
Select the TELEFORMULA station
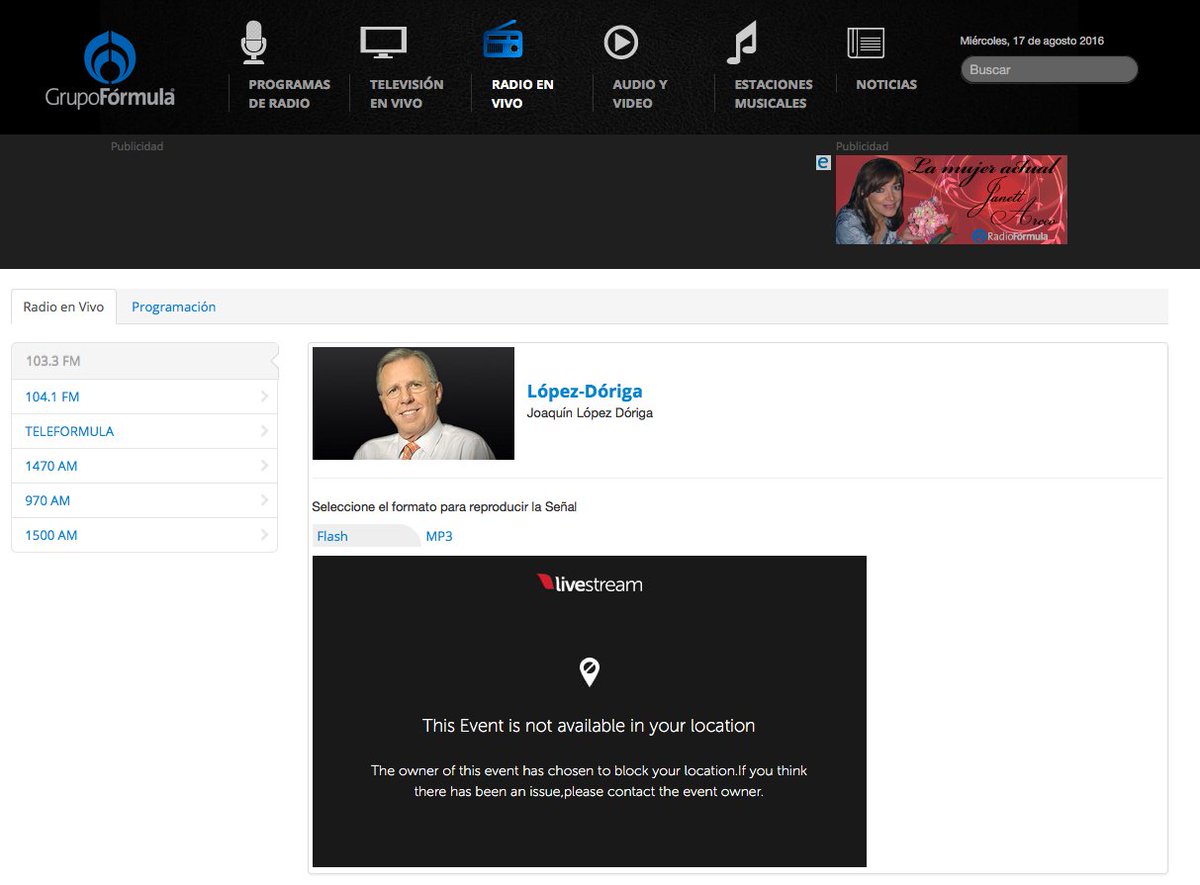click(144, 431)
